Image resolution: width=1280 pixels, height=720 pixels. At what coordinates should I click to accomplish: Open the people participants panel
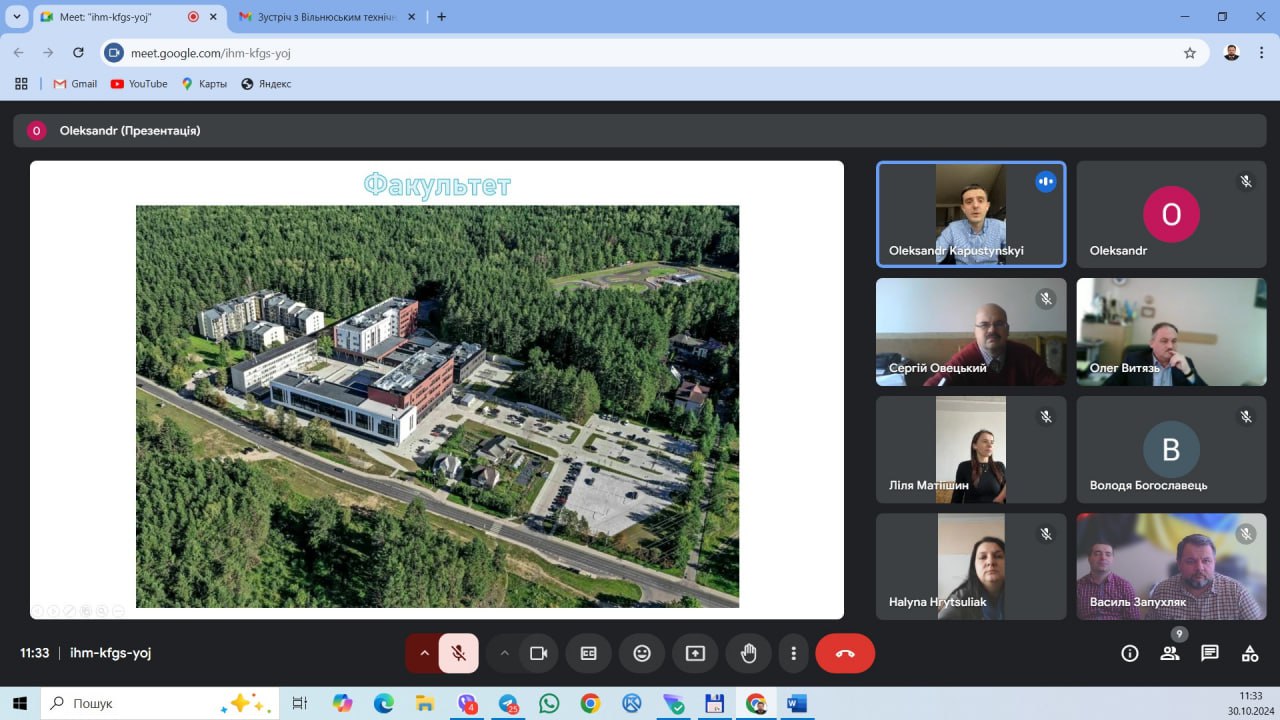(x=1169, y=653)
